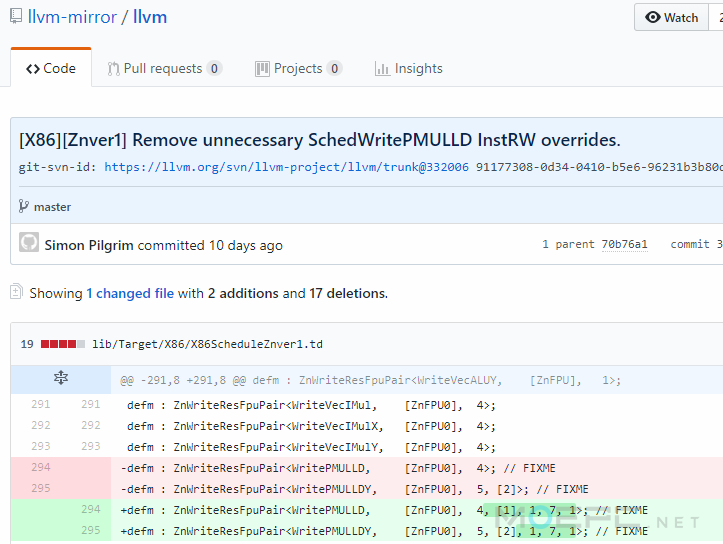
Task: Click added line number 295
Action: (90, 530)
